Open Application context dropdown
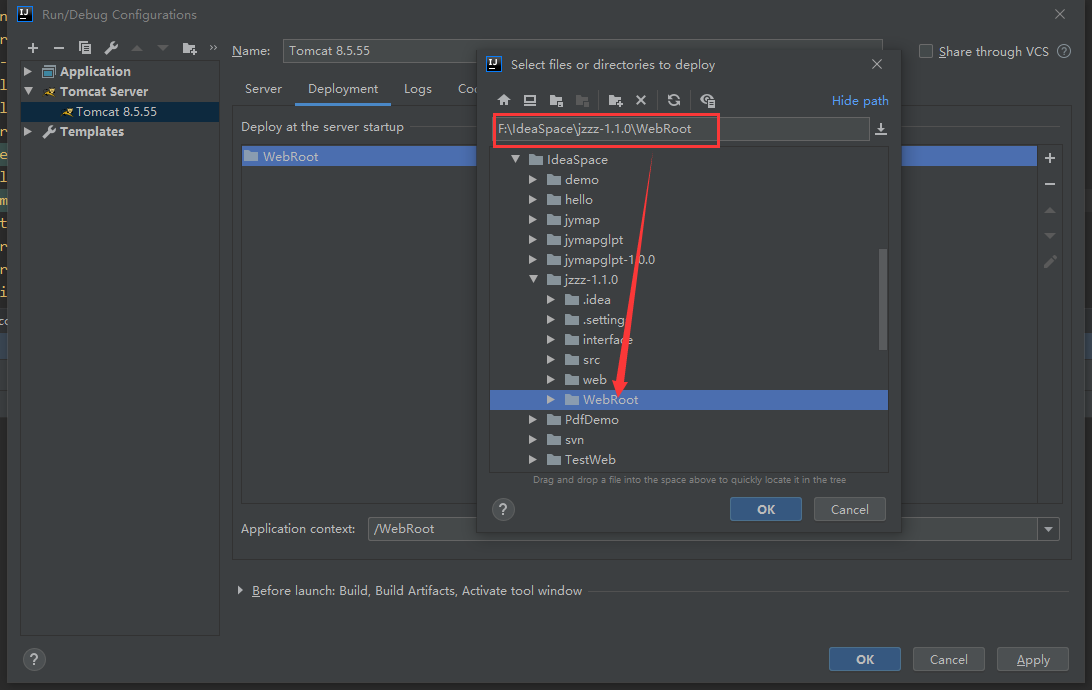The width and height of the screenshot is (1092, 690). coord(1048,529)
